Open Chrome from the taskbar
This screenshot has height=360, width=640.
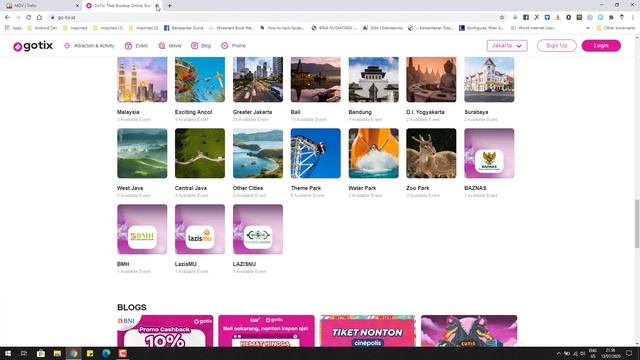click(73, 353)
